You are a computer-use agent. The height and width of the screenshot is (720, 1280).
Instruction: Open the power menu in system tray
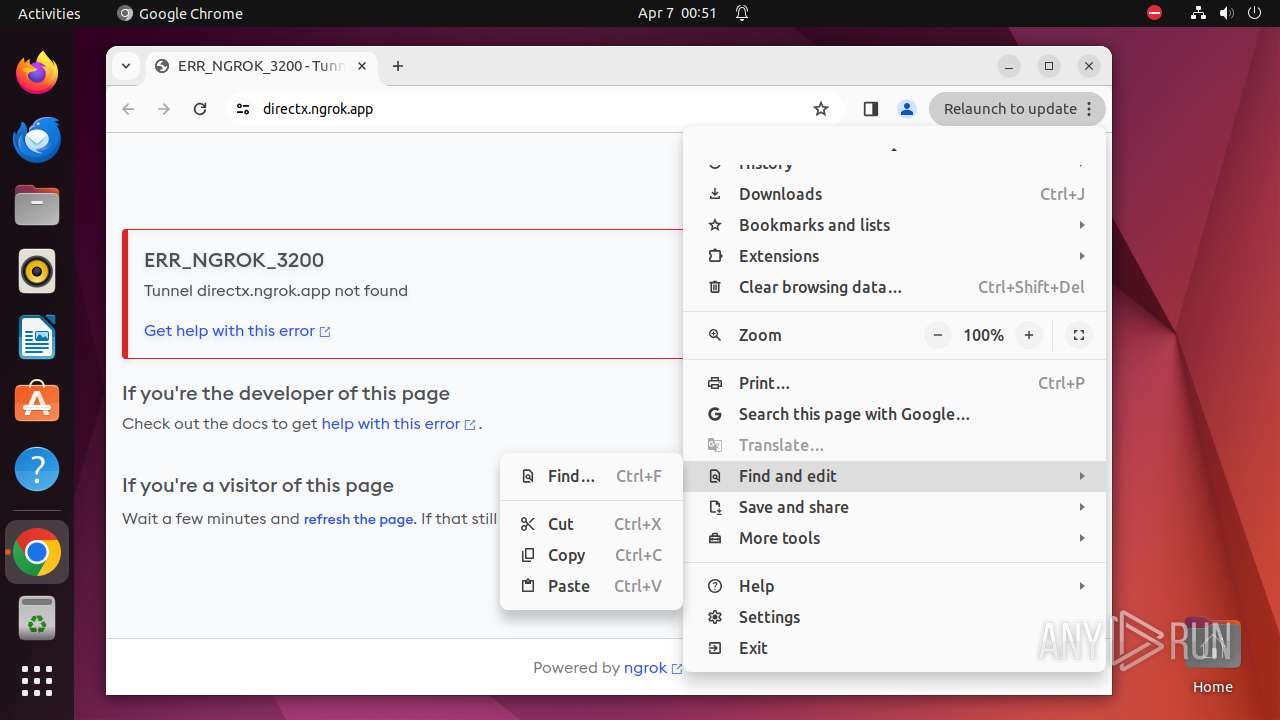[1254, 13]
